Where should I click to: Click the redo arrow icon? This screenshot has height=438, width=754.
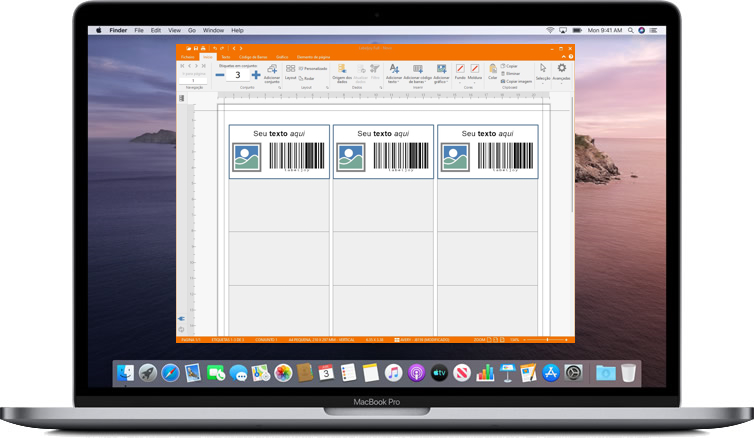(x=222, y=48)
